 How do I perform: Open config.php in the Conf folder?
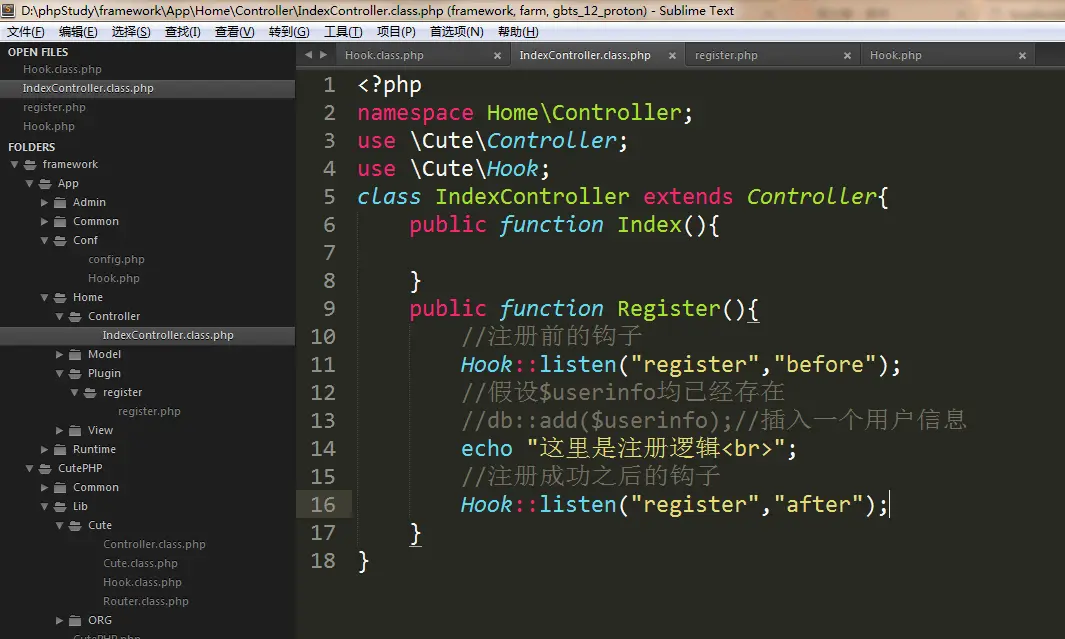coord(116,259)
